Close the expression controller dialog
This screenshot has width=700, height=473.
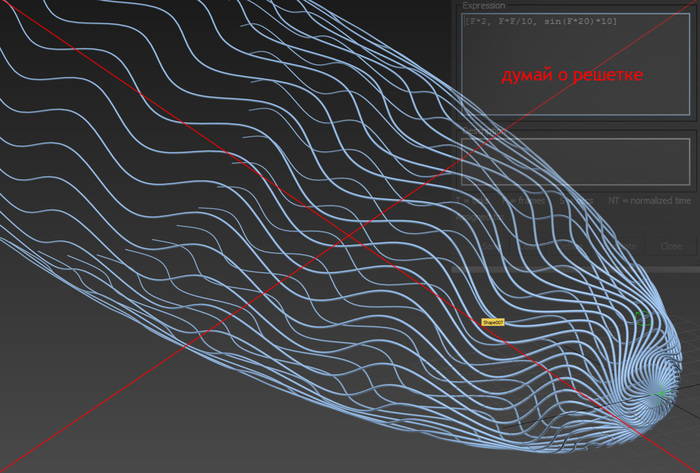pyautogui.click(x=671, y=246)
